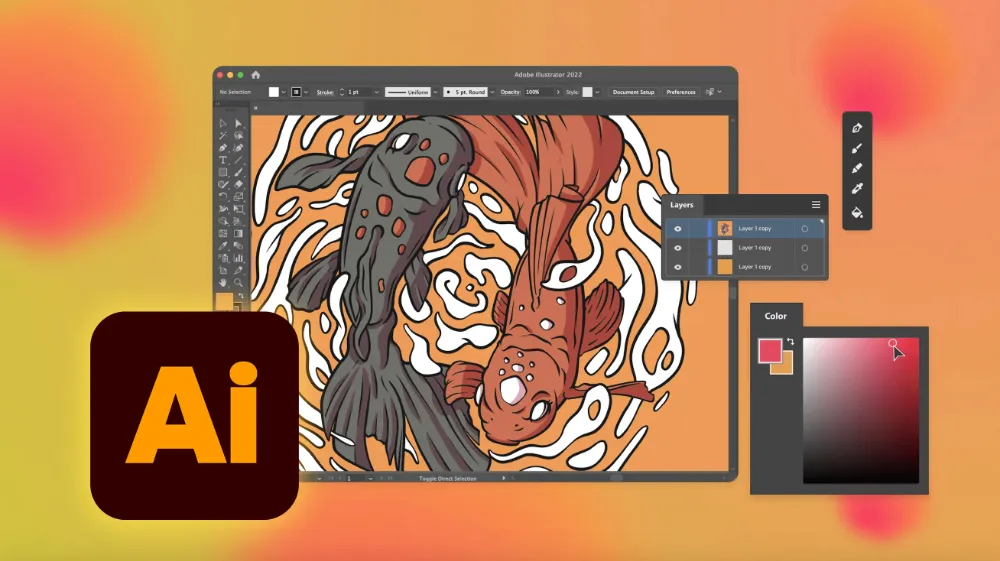Screen dimensions: 1000x561
Task: Click the Home icon in title bar
Action: (x=256, y=75)
